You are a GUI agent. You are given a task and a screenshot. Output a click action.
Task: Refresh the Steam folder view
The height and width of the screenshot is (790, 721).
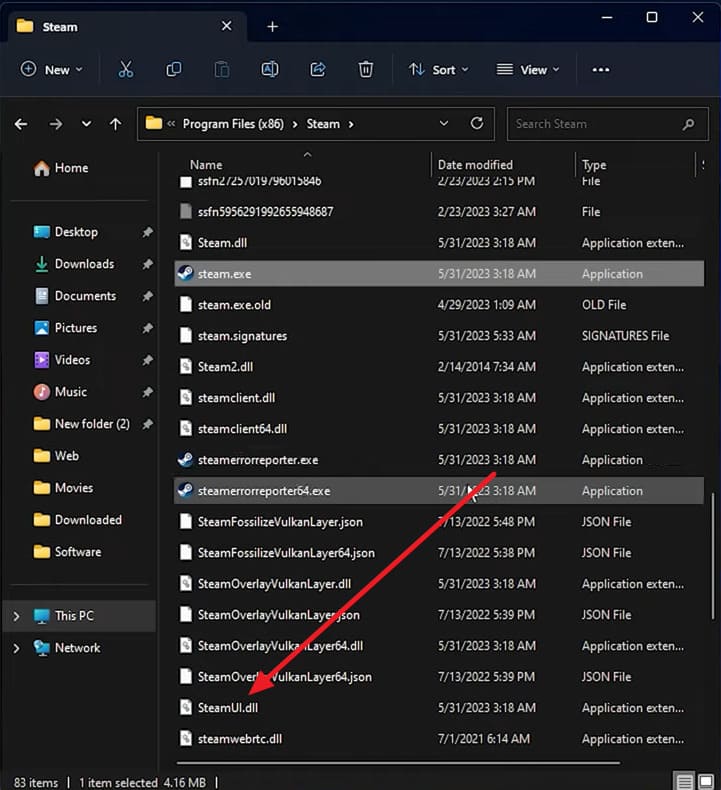coord(477,123)
